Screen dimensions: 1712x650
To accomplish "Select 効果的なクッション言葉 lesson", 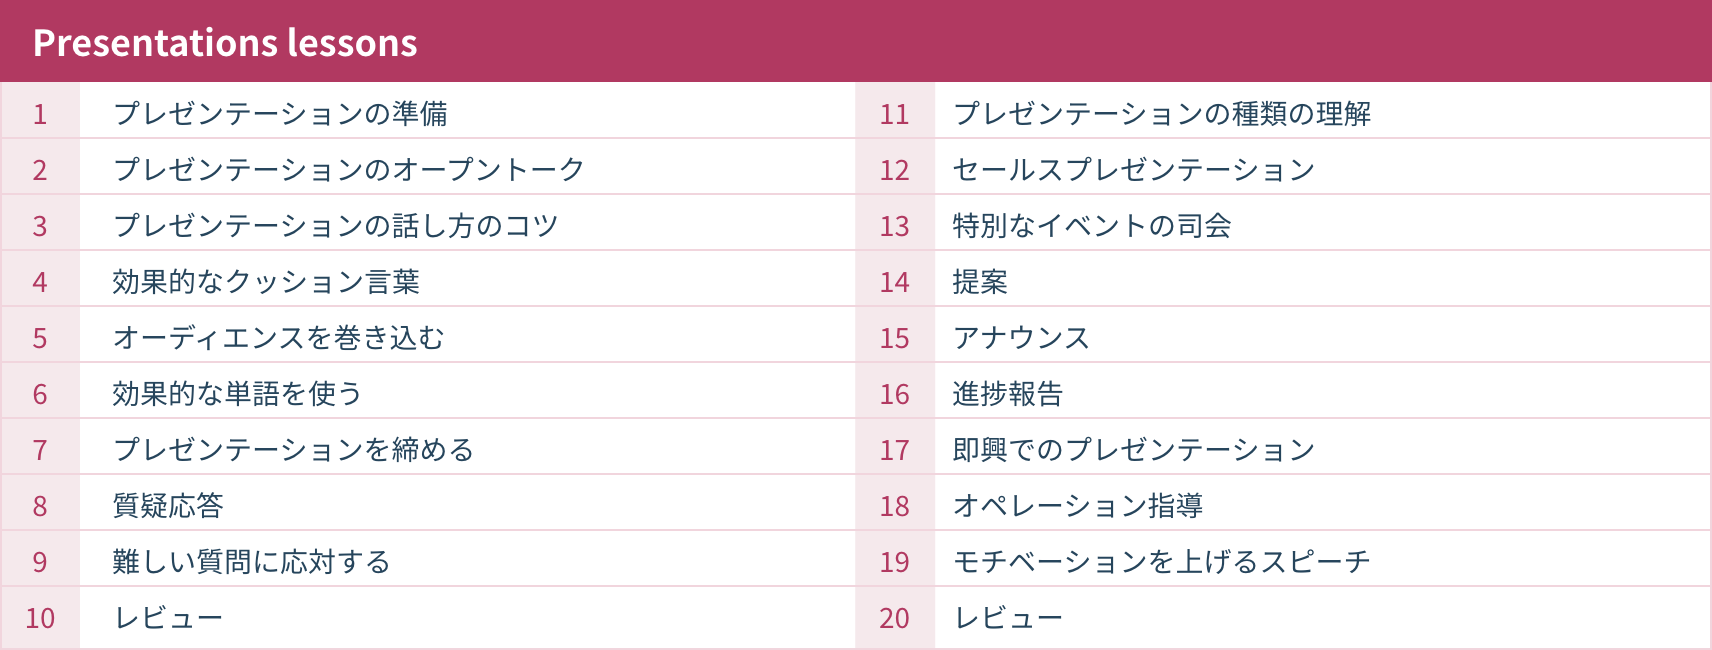I will pos(266,282).
